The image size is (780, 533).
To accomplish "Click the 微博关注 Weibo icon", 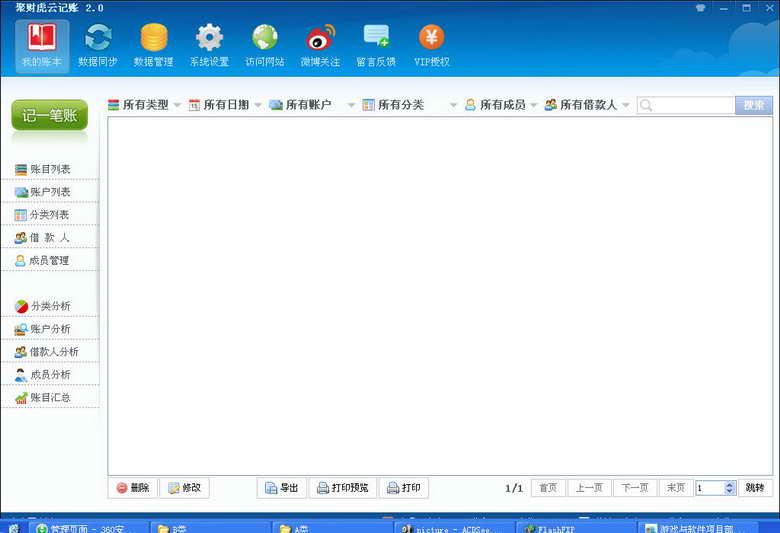I will 320,45.
